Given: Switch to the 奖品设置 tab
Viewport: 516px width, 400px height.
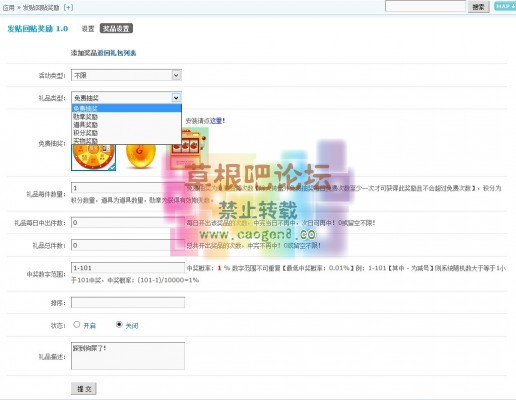Looking at the screenshot, I should 116,29.
